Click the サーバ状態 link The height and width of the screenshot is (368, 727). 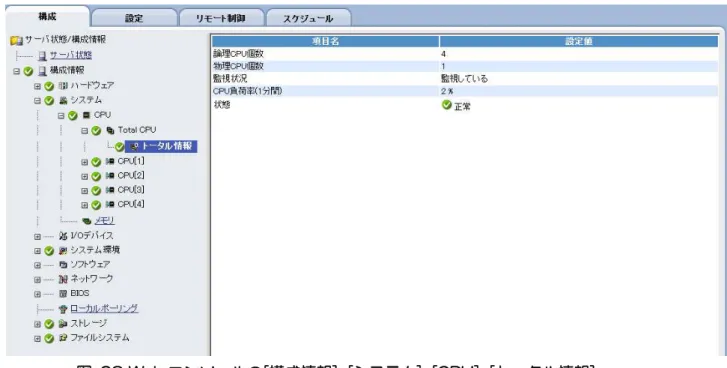point(71,55)
